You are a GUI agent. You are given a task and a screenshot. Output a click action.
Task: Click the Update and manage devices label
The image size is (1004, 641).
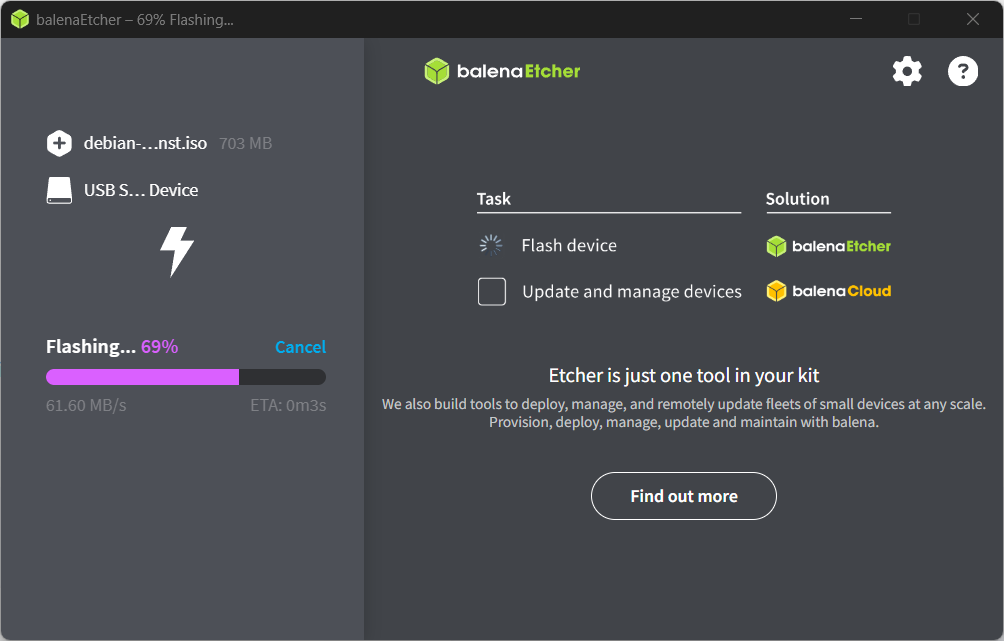pyautogui.click(x=632, y=292)
